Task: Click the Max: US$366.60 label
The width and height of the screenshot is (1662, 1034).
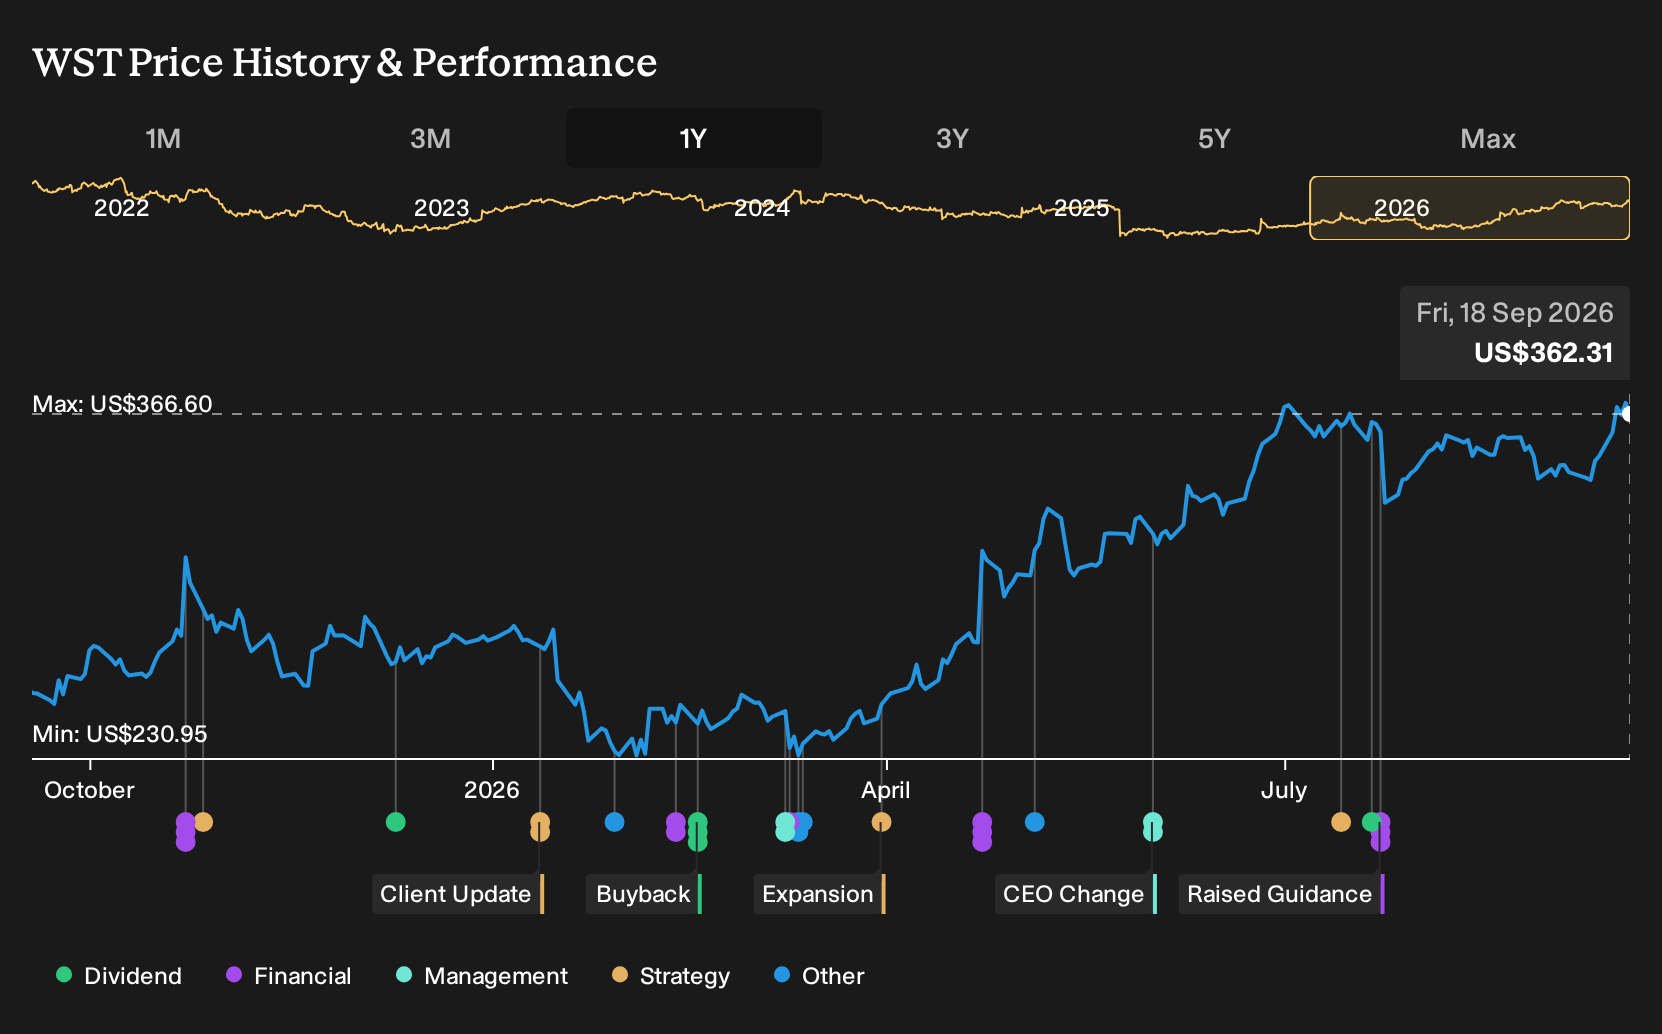Action: click(122, 404)
